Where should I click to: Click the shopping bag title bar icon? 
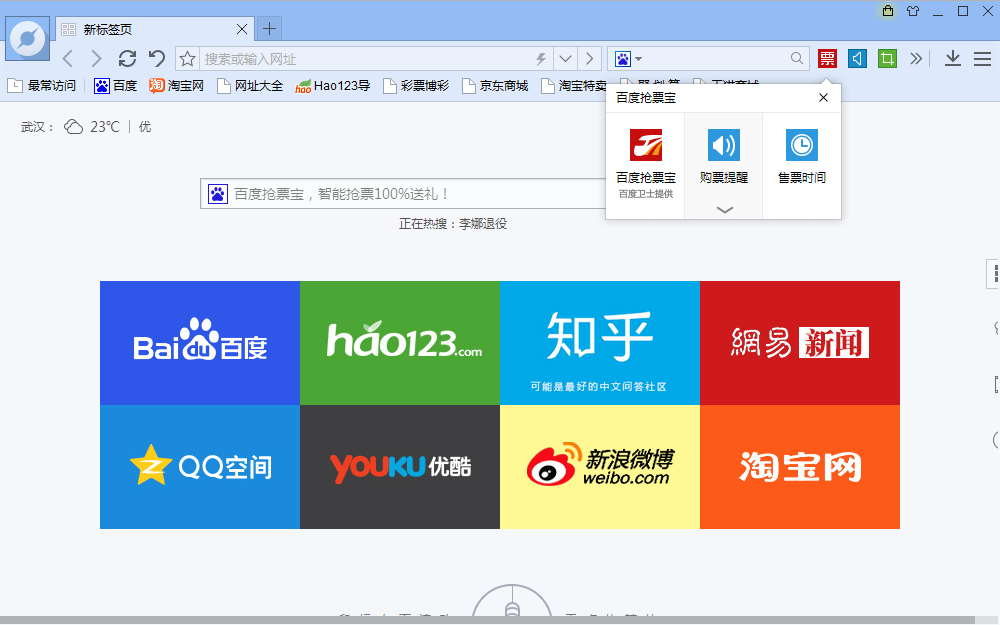[888, 11]
